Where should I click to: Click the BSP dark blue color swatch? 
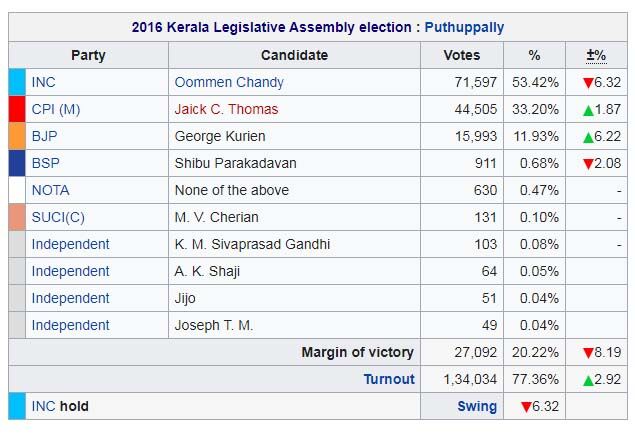(17, 163)
